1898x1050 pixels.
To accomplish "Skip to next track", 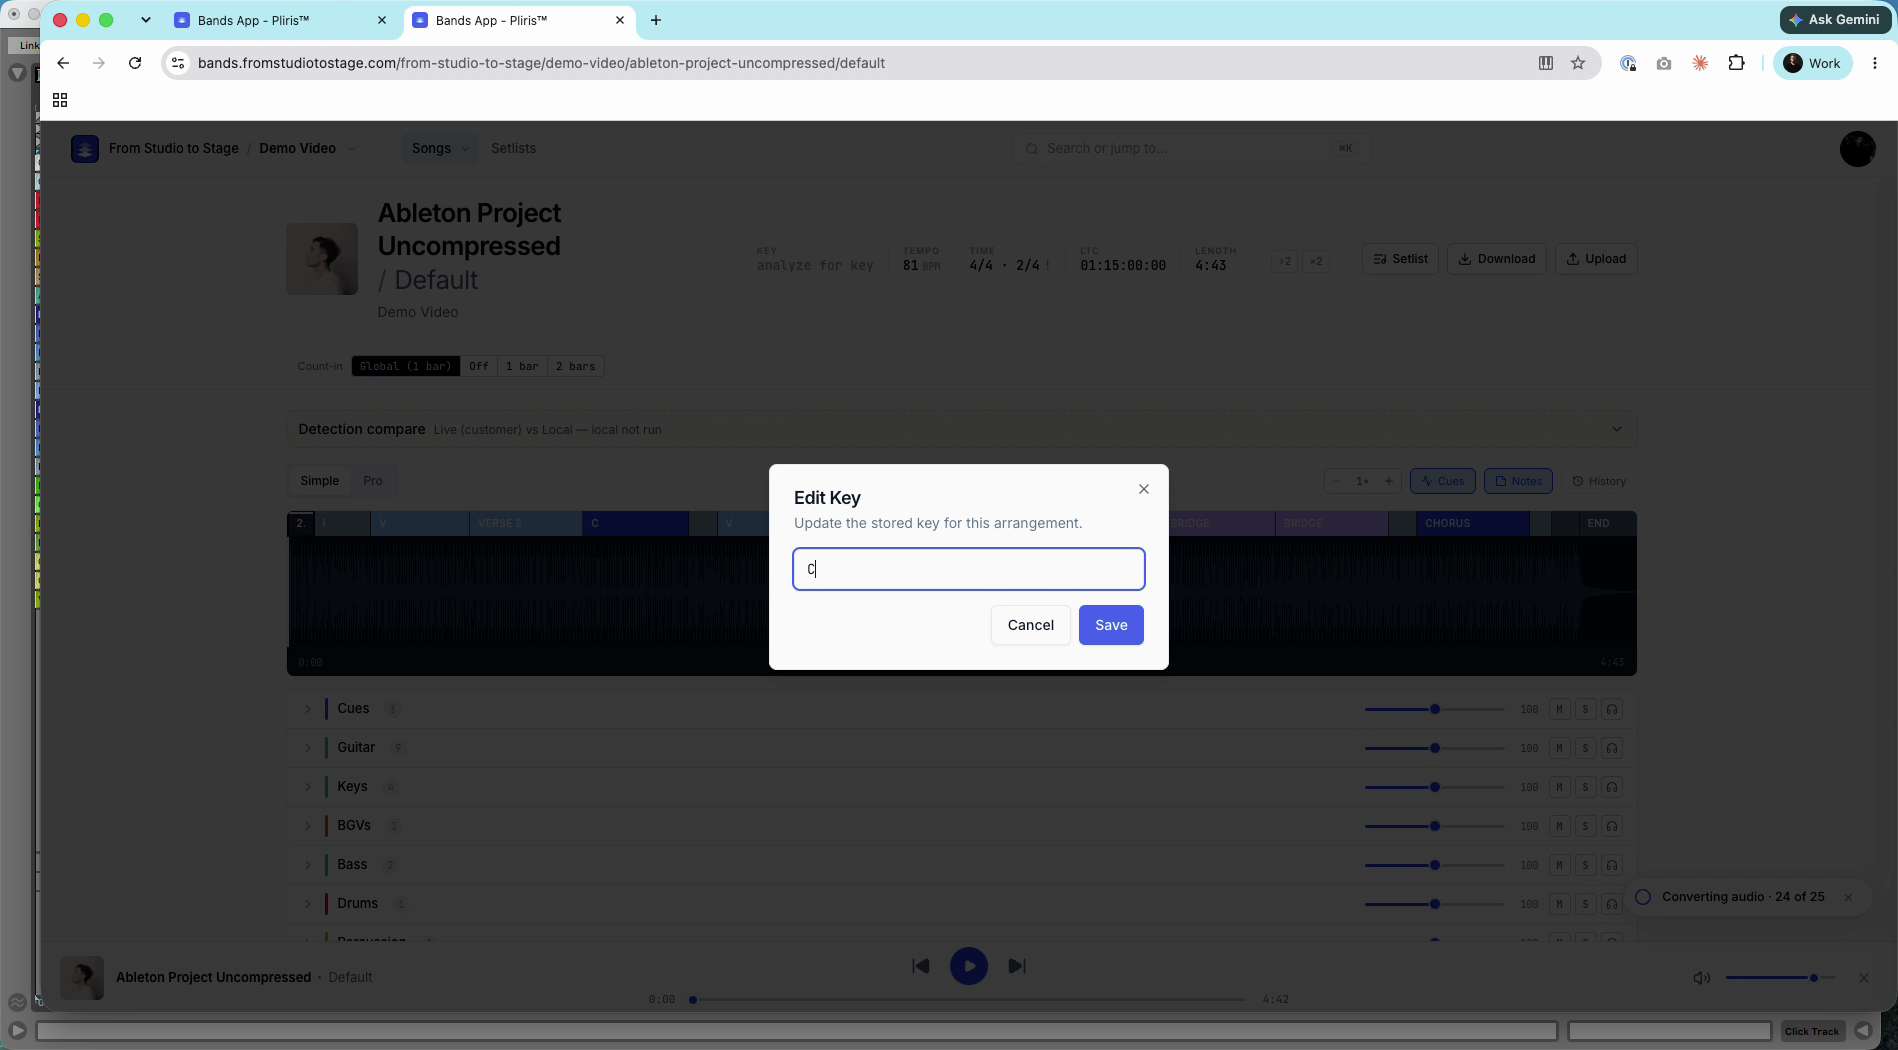I will (1017, 966).
